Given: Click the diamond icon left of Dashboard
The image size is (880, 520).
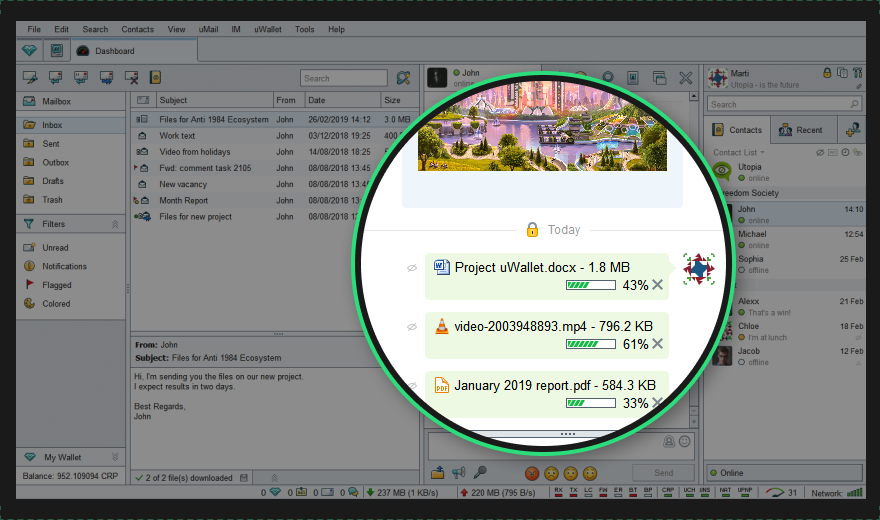Looking at the screenshot, I should [x=29, y=50].
